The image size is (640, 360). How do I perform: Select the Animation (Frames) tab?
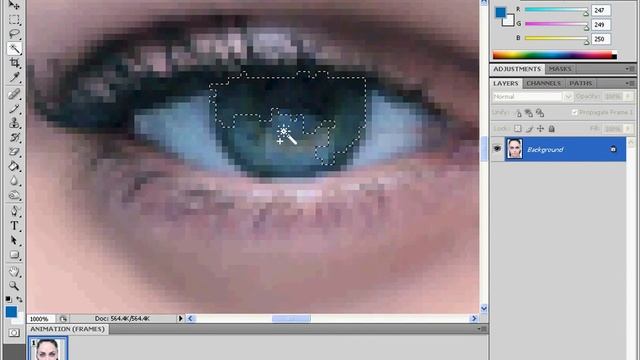67,329
